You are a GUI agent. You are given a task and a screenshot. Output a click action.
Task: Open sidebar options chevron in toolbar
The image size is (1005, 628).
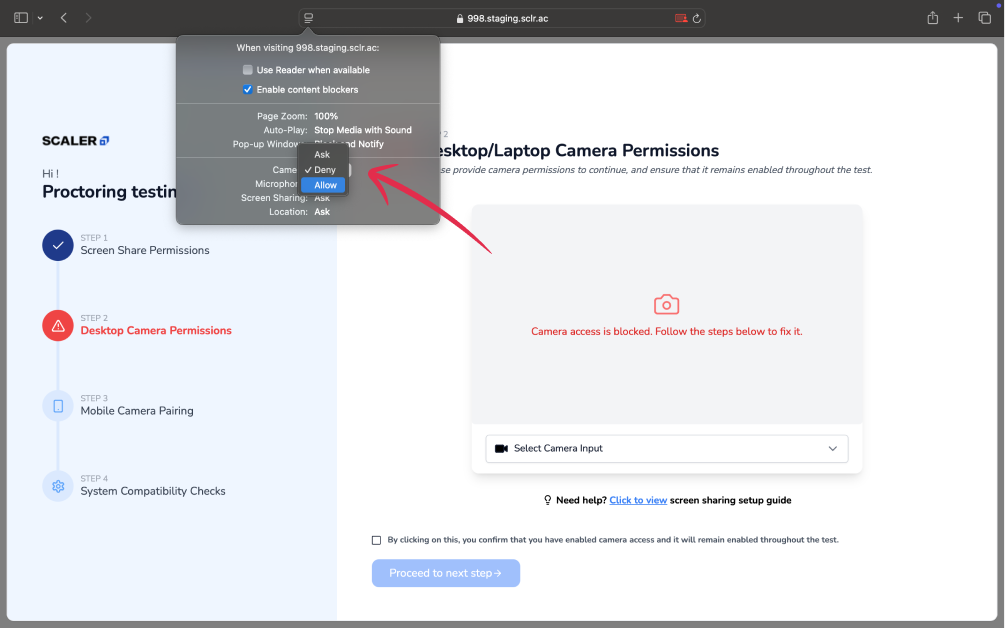pyautogui.click(x=40, y=18)
